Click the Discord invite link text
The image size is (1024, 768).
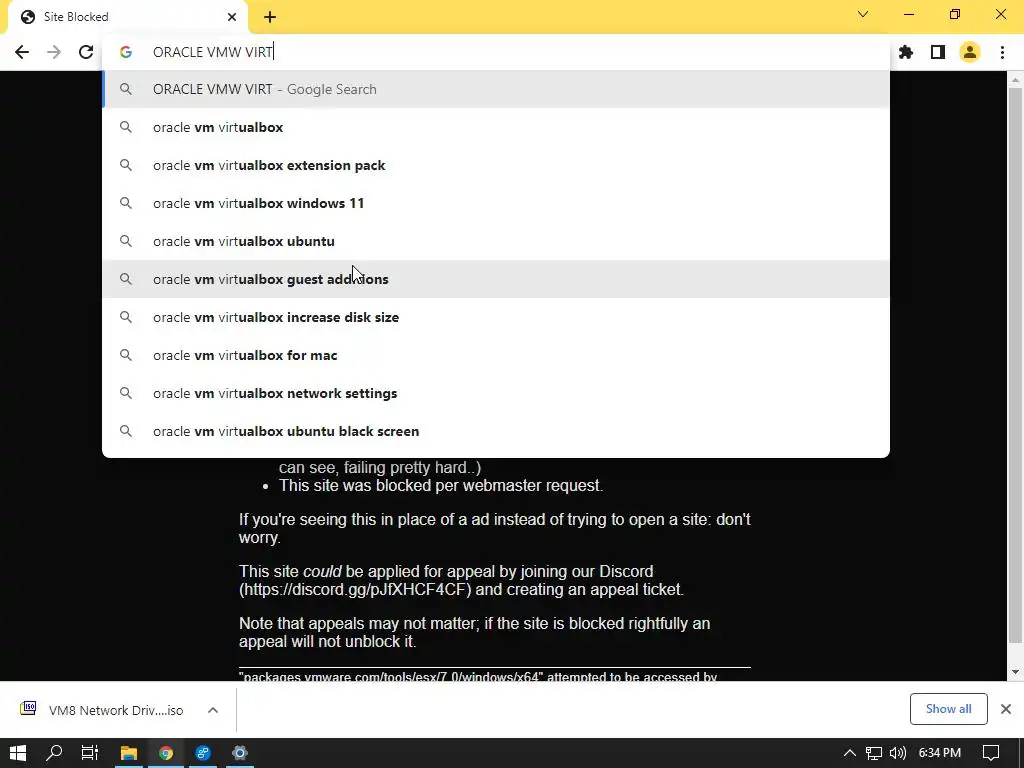point(355,589)
